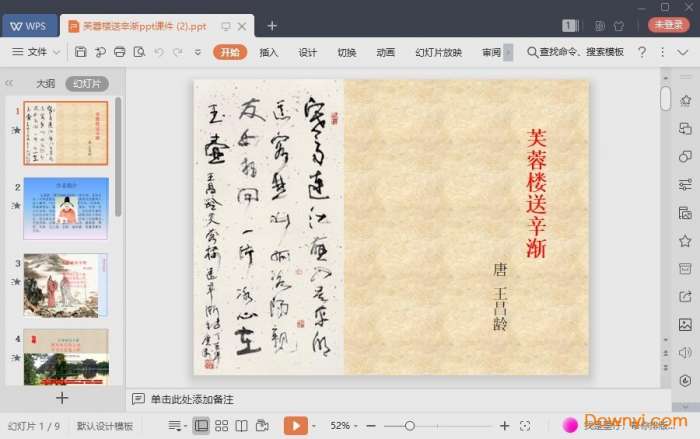Screen dimensions: 700x439
Task: Collapse the ribbon with the chevron
Action: [682, 52]
